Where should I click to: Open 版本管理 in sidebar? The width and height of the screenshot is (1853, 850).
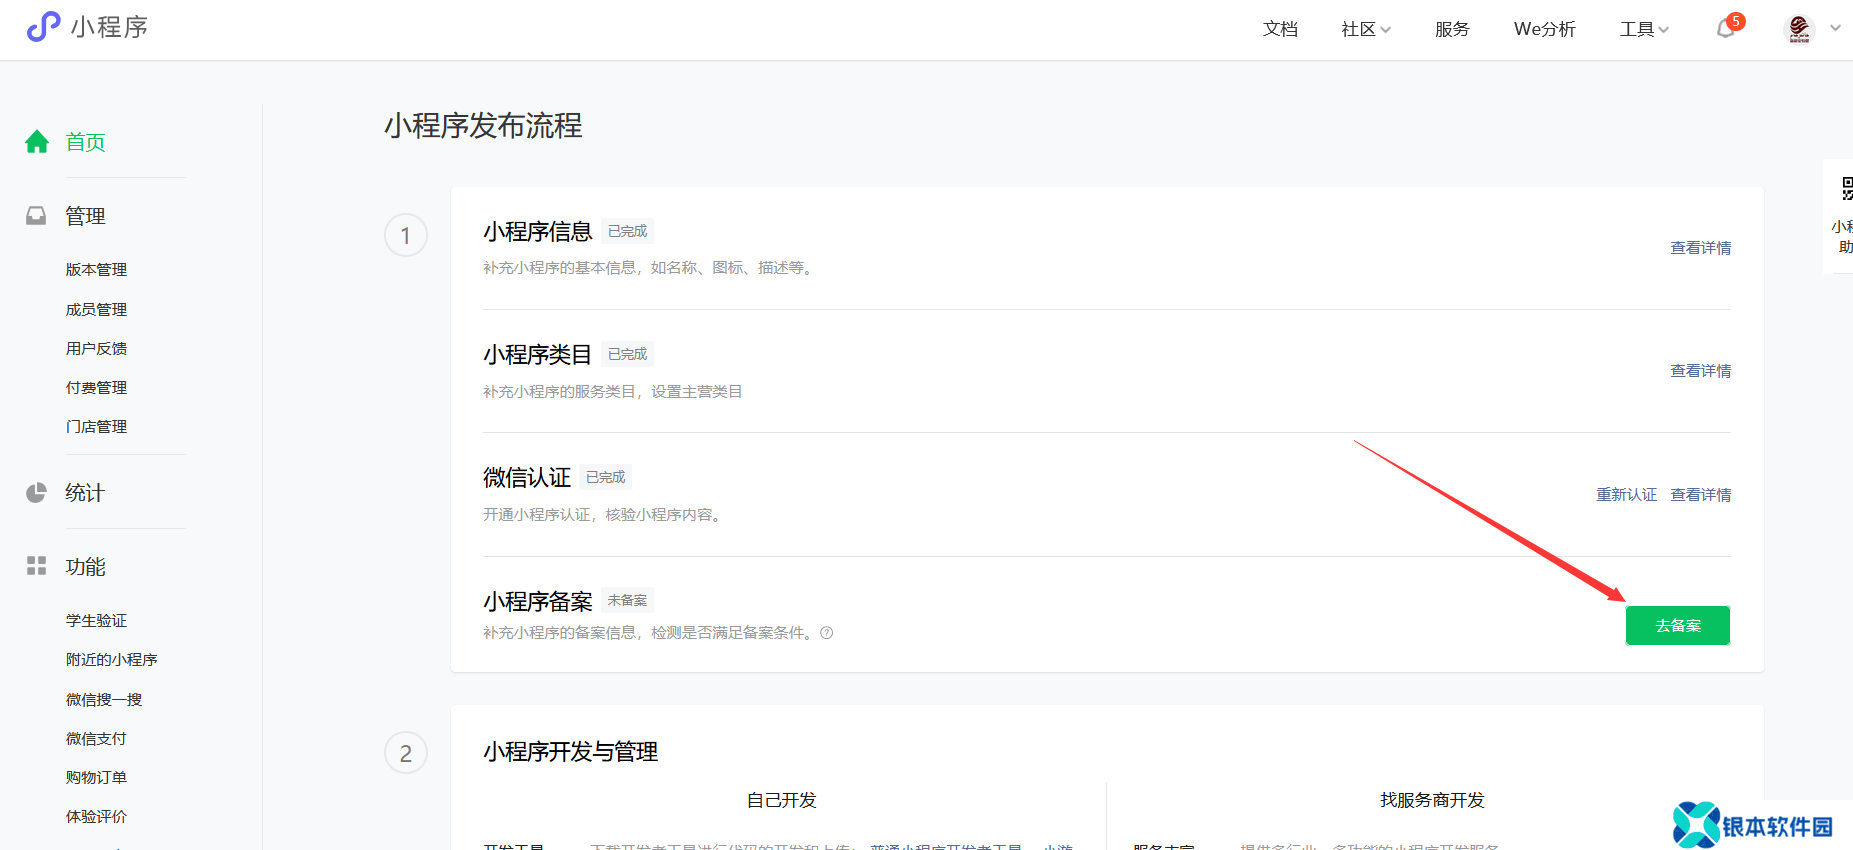point(96,270)
